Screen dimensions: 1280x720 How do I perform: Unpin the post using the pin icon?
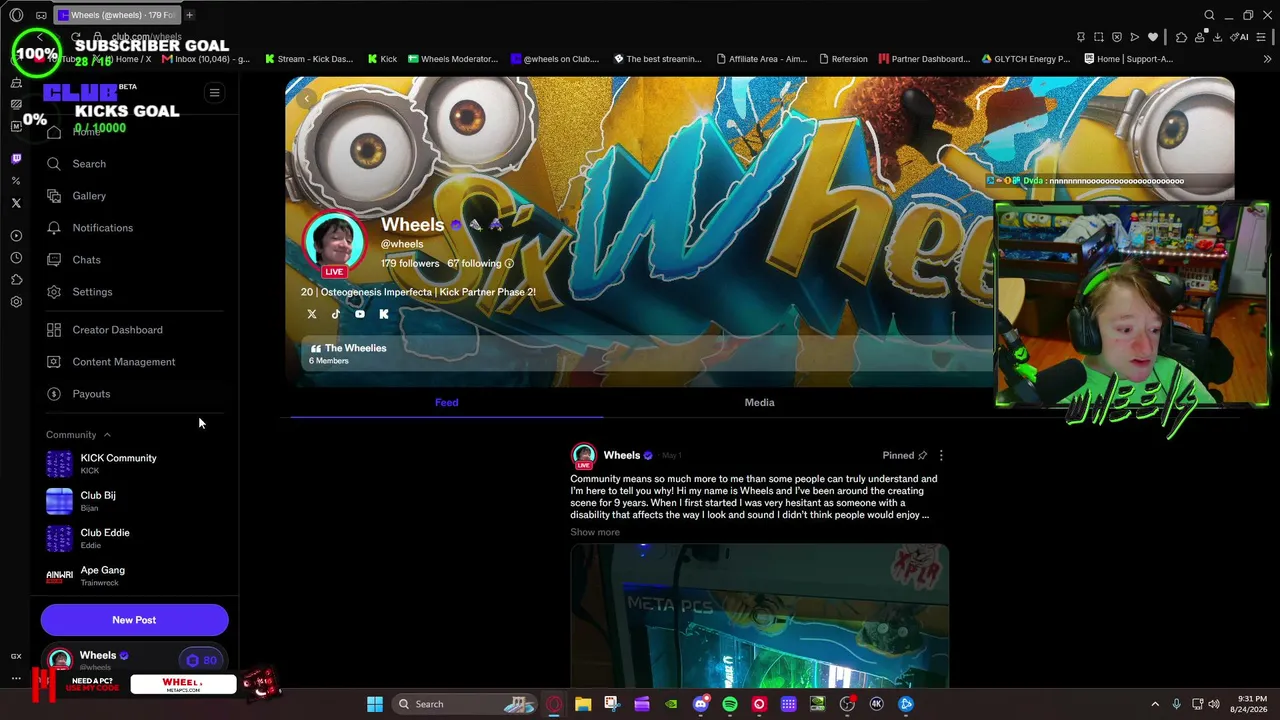pyautogui.click(x=922, y=456)
